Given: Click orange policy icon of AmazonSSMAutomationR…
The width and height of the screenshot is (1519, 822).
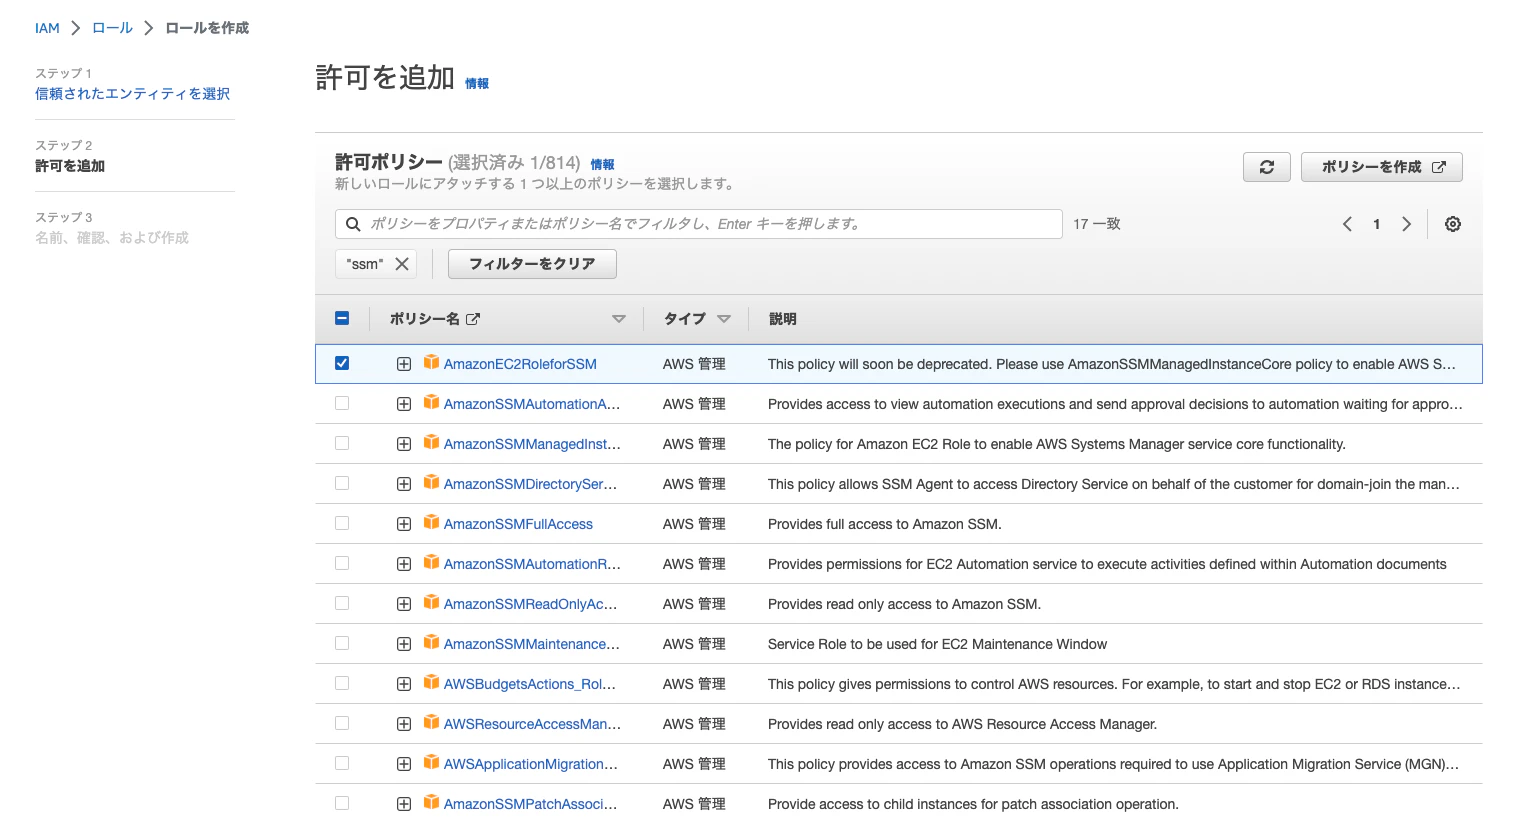Looking at the screenshot, I should pyautogui.click(x=431, y=562).
